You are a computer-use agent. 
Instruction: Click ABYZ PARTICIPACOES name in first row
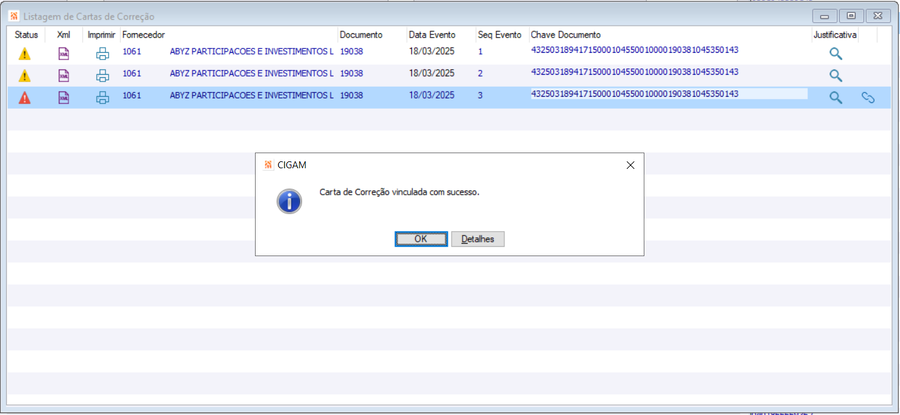[251, 52]
